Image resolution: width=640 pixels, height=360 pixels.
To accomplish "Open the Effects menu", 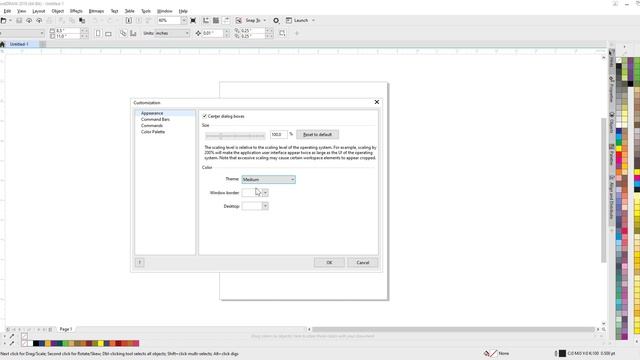I will (x=76, y=11).
